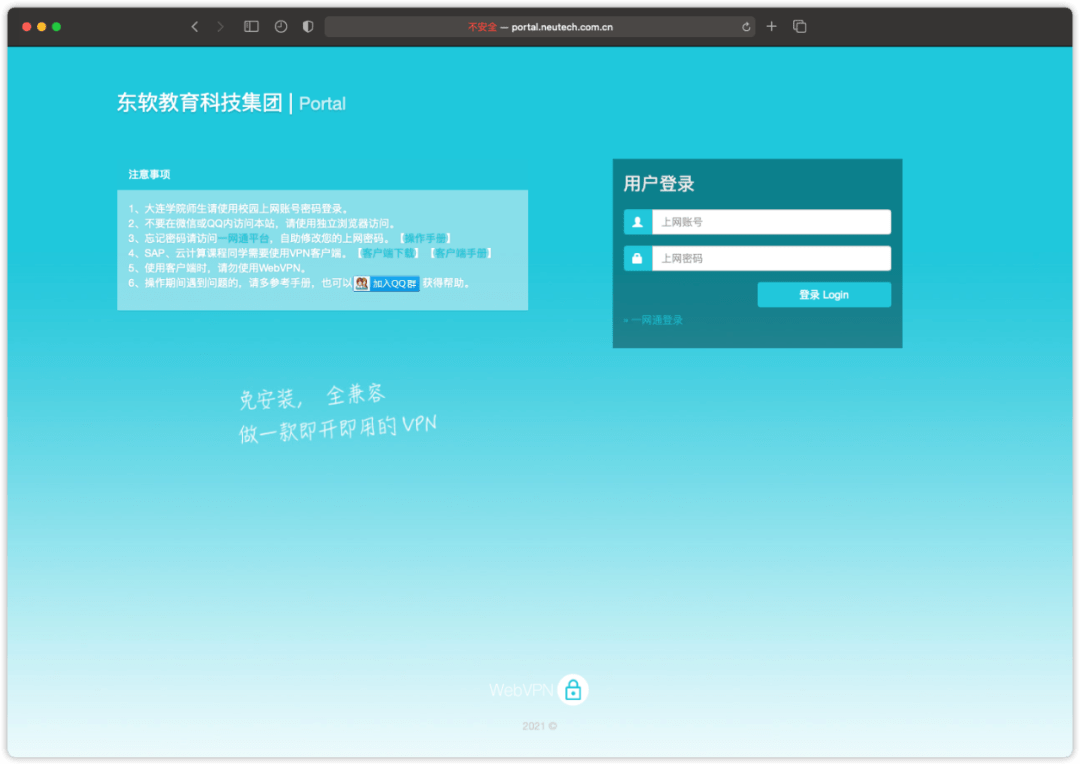Screen dimensions: 1080x764
Task: Click the user account icon beside the username field
Action: point(636,222)
